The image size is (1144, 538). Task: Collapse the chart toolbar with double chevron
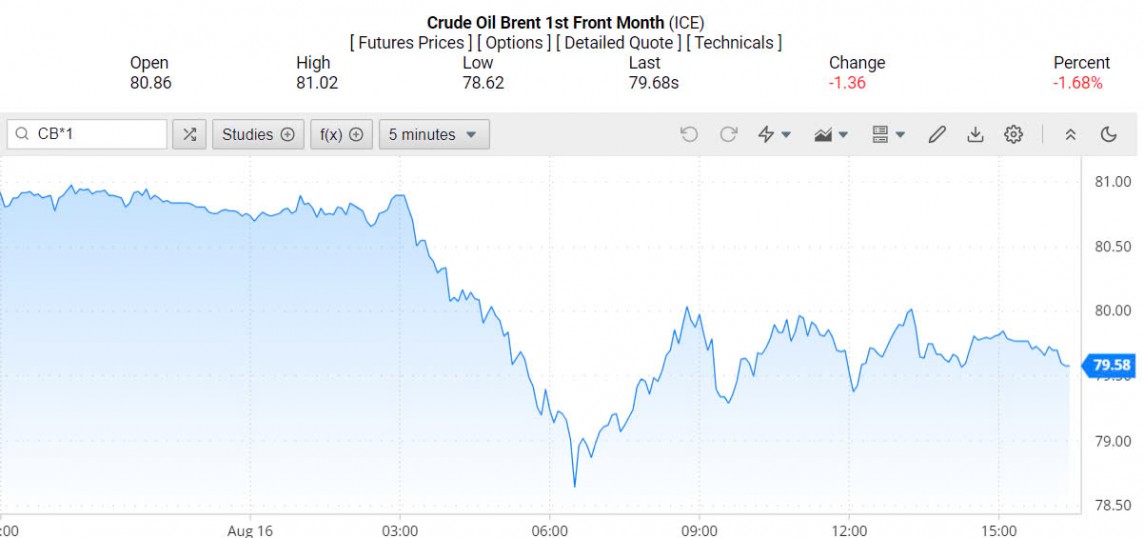coord(1070,134)
